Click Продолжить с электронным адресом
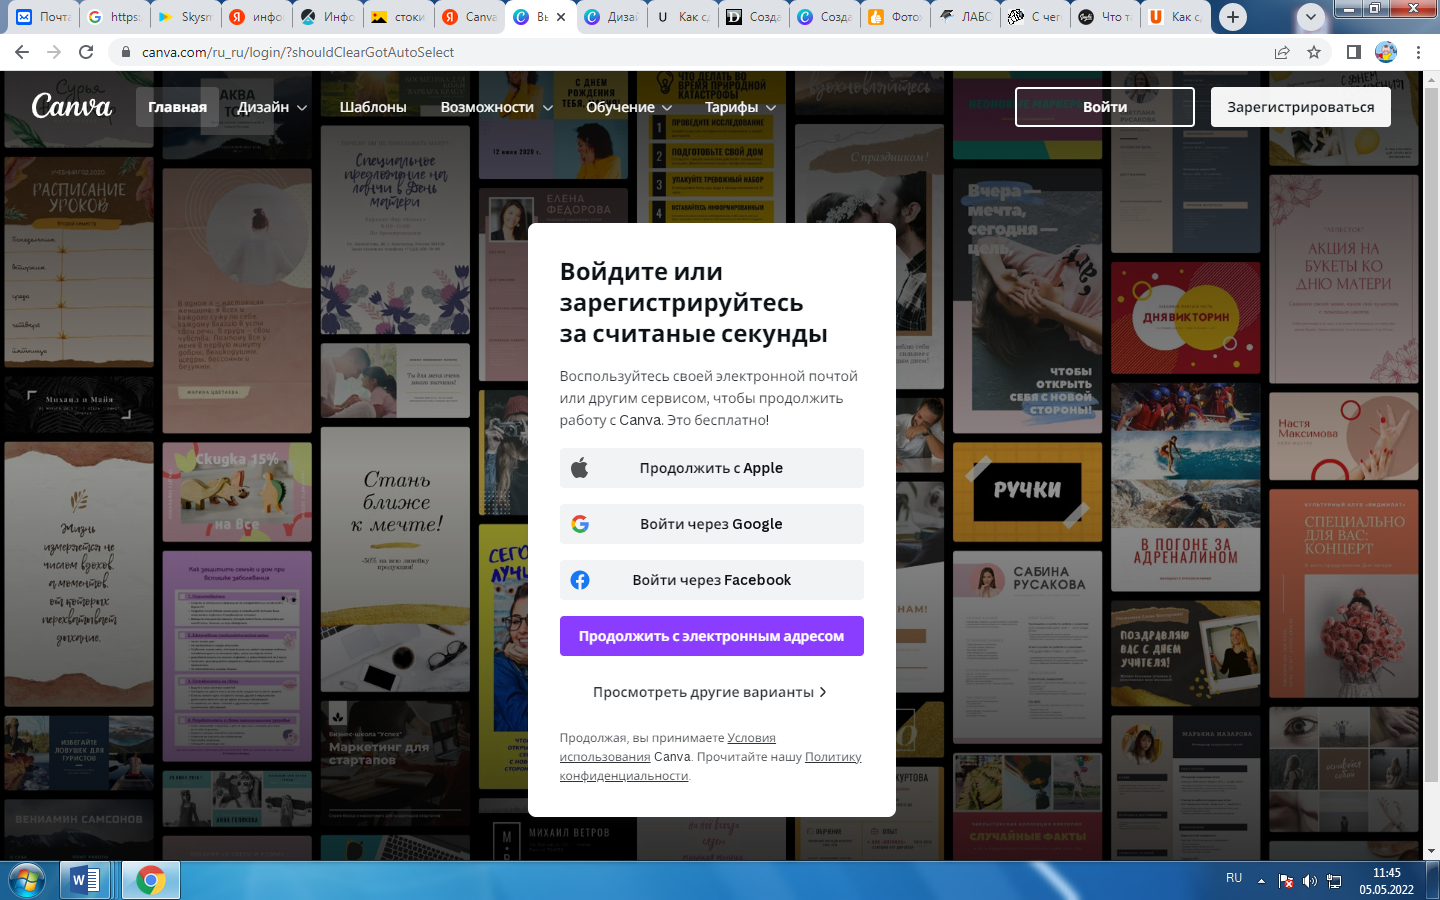 pos(712,636)
